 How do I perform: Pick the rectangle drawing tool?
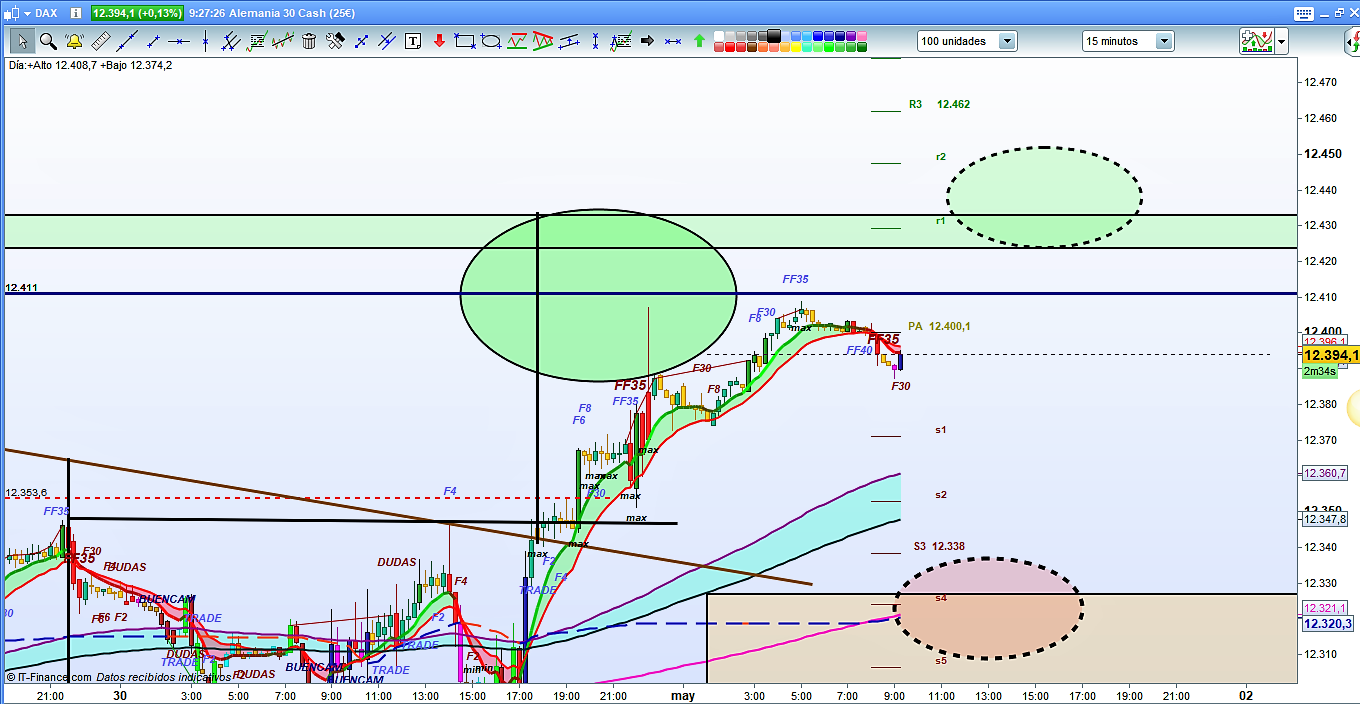pos(464,41)
